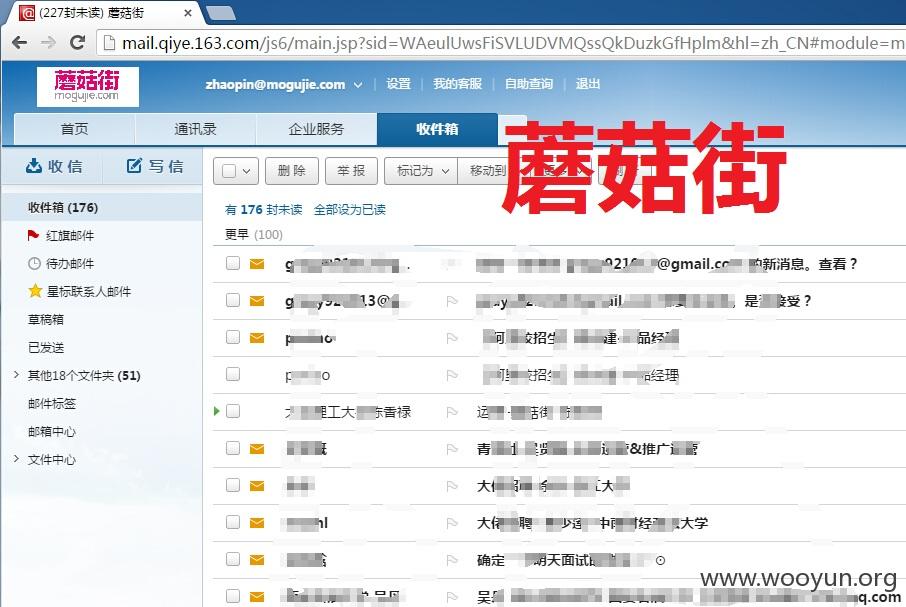Open 待办邮件 pending mail folder
906x607 pixels.
coord(70,263)
